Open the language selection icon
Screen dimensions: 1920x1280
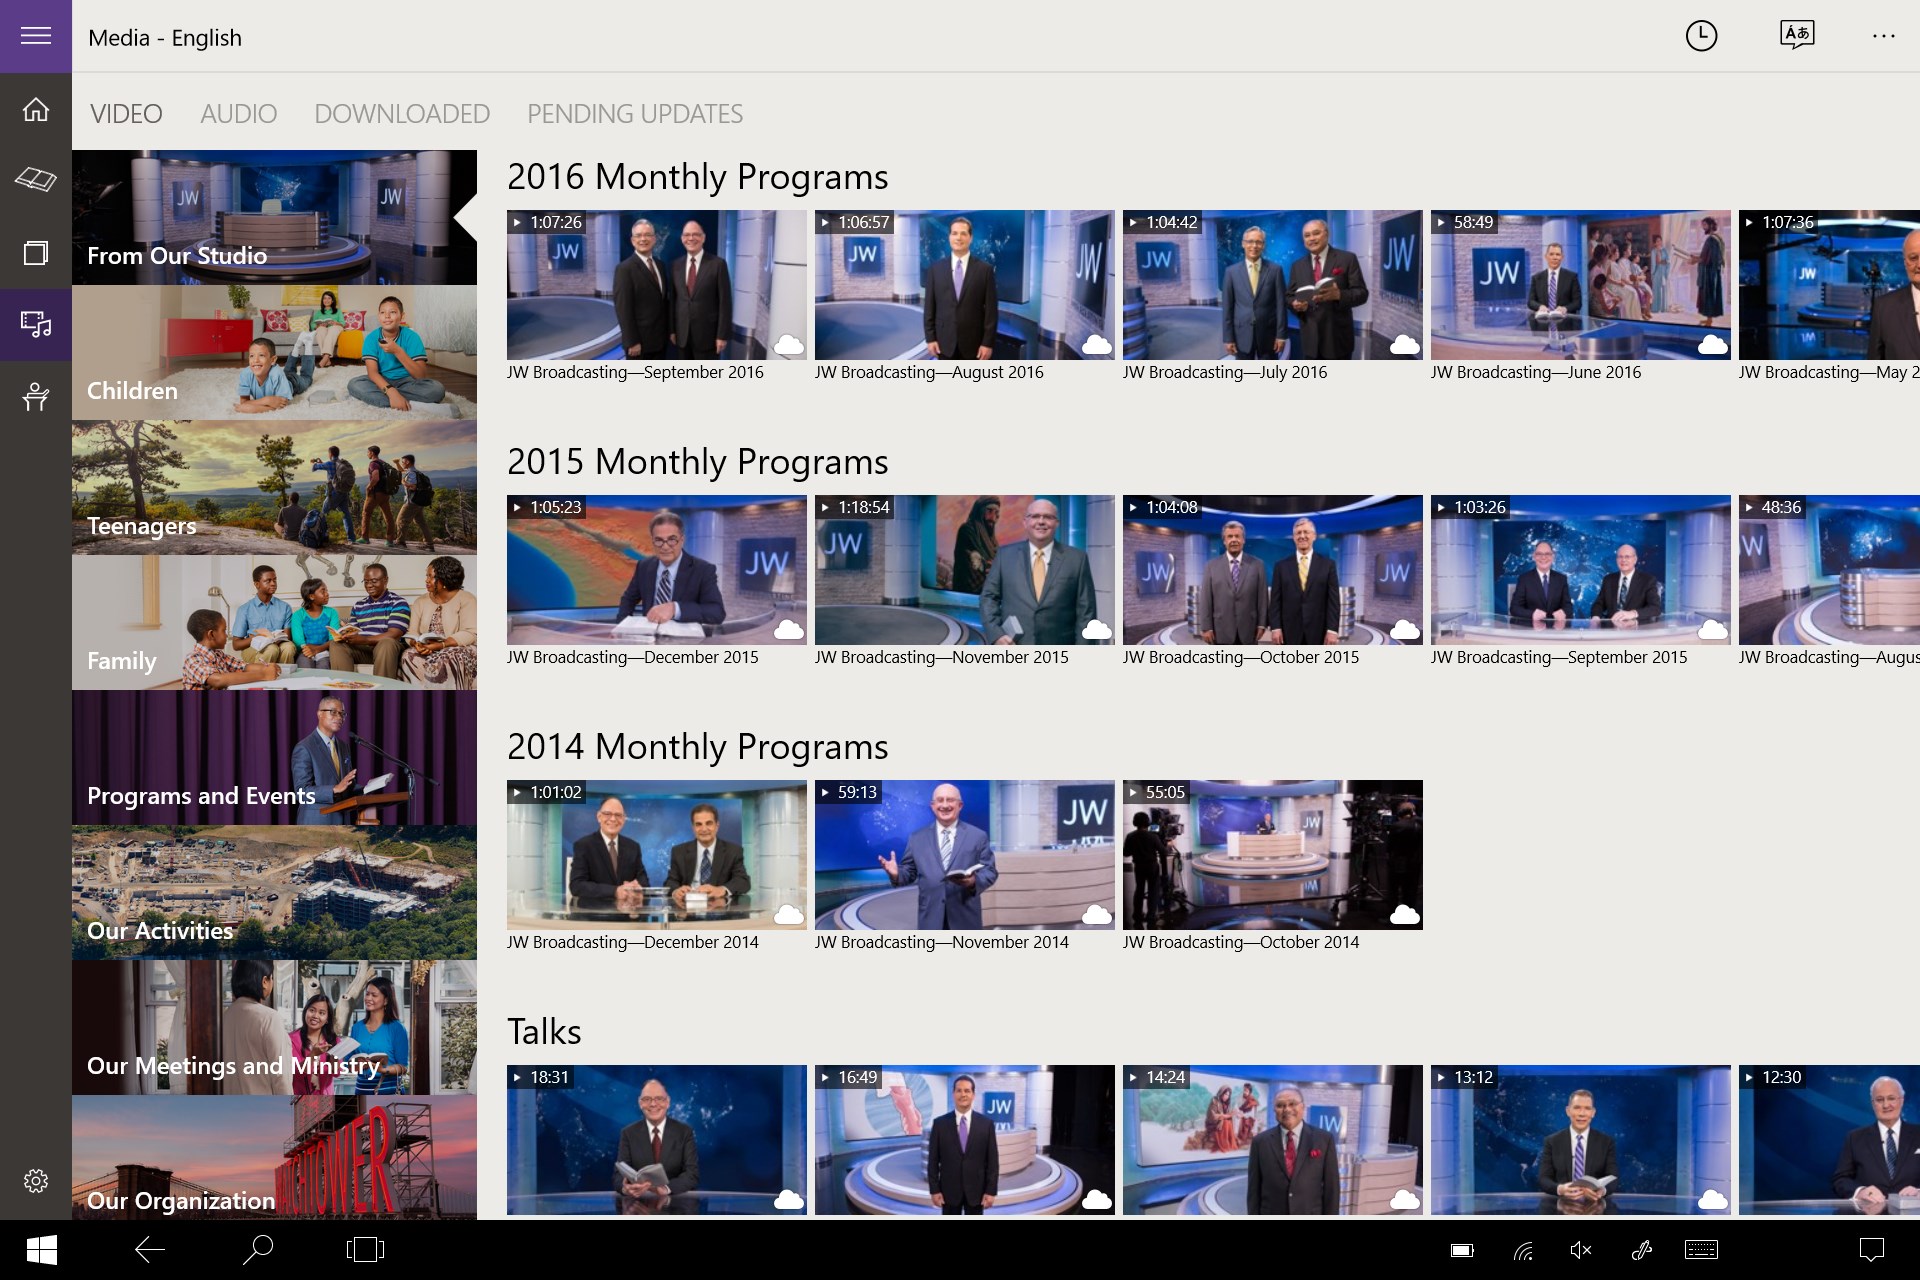point(1797,36)
